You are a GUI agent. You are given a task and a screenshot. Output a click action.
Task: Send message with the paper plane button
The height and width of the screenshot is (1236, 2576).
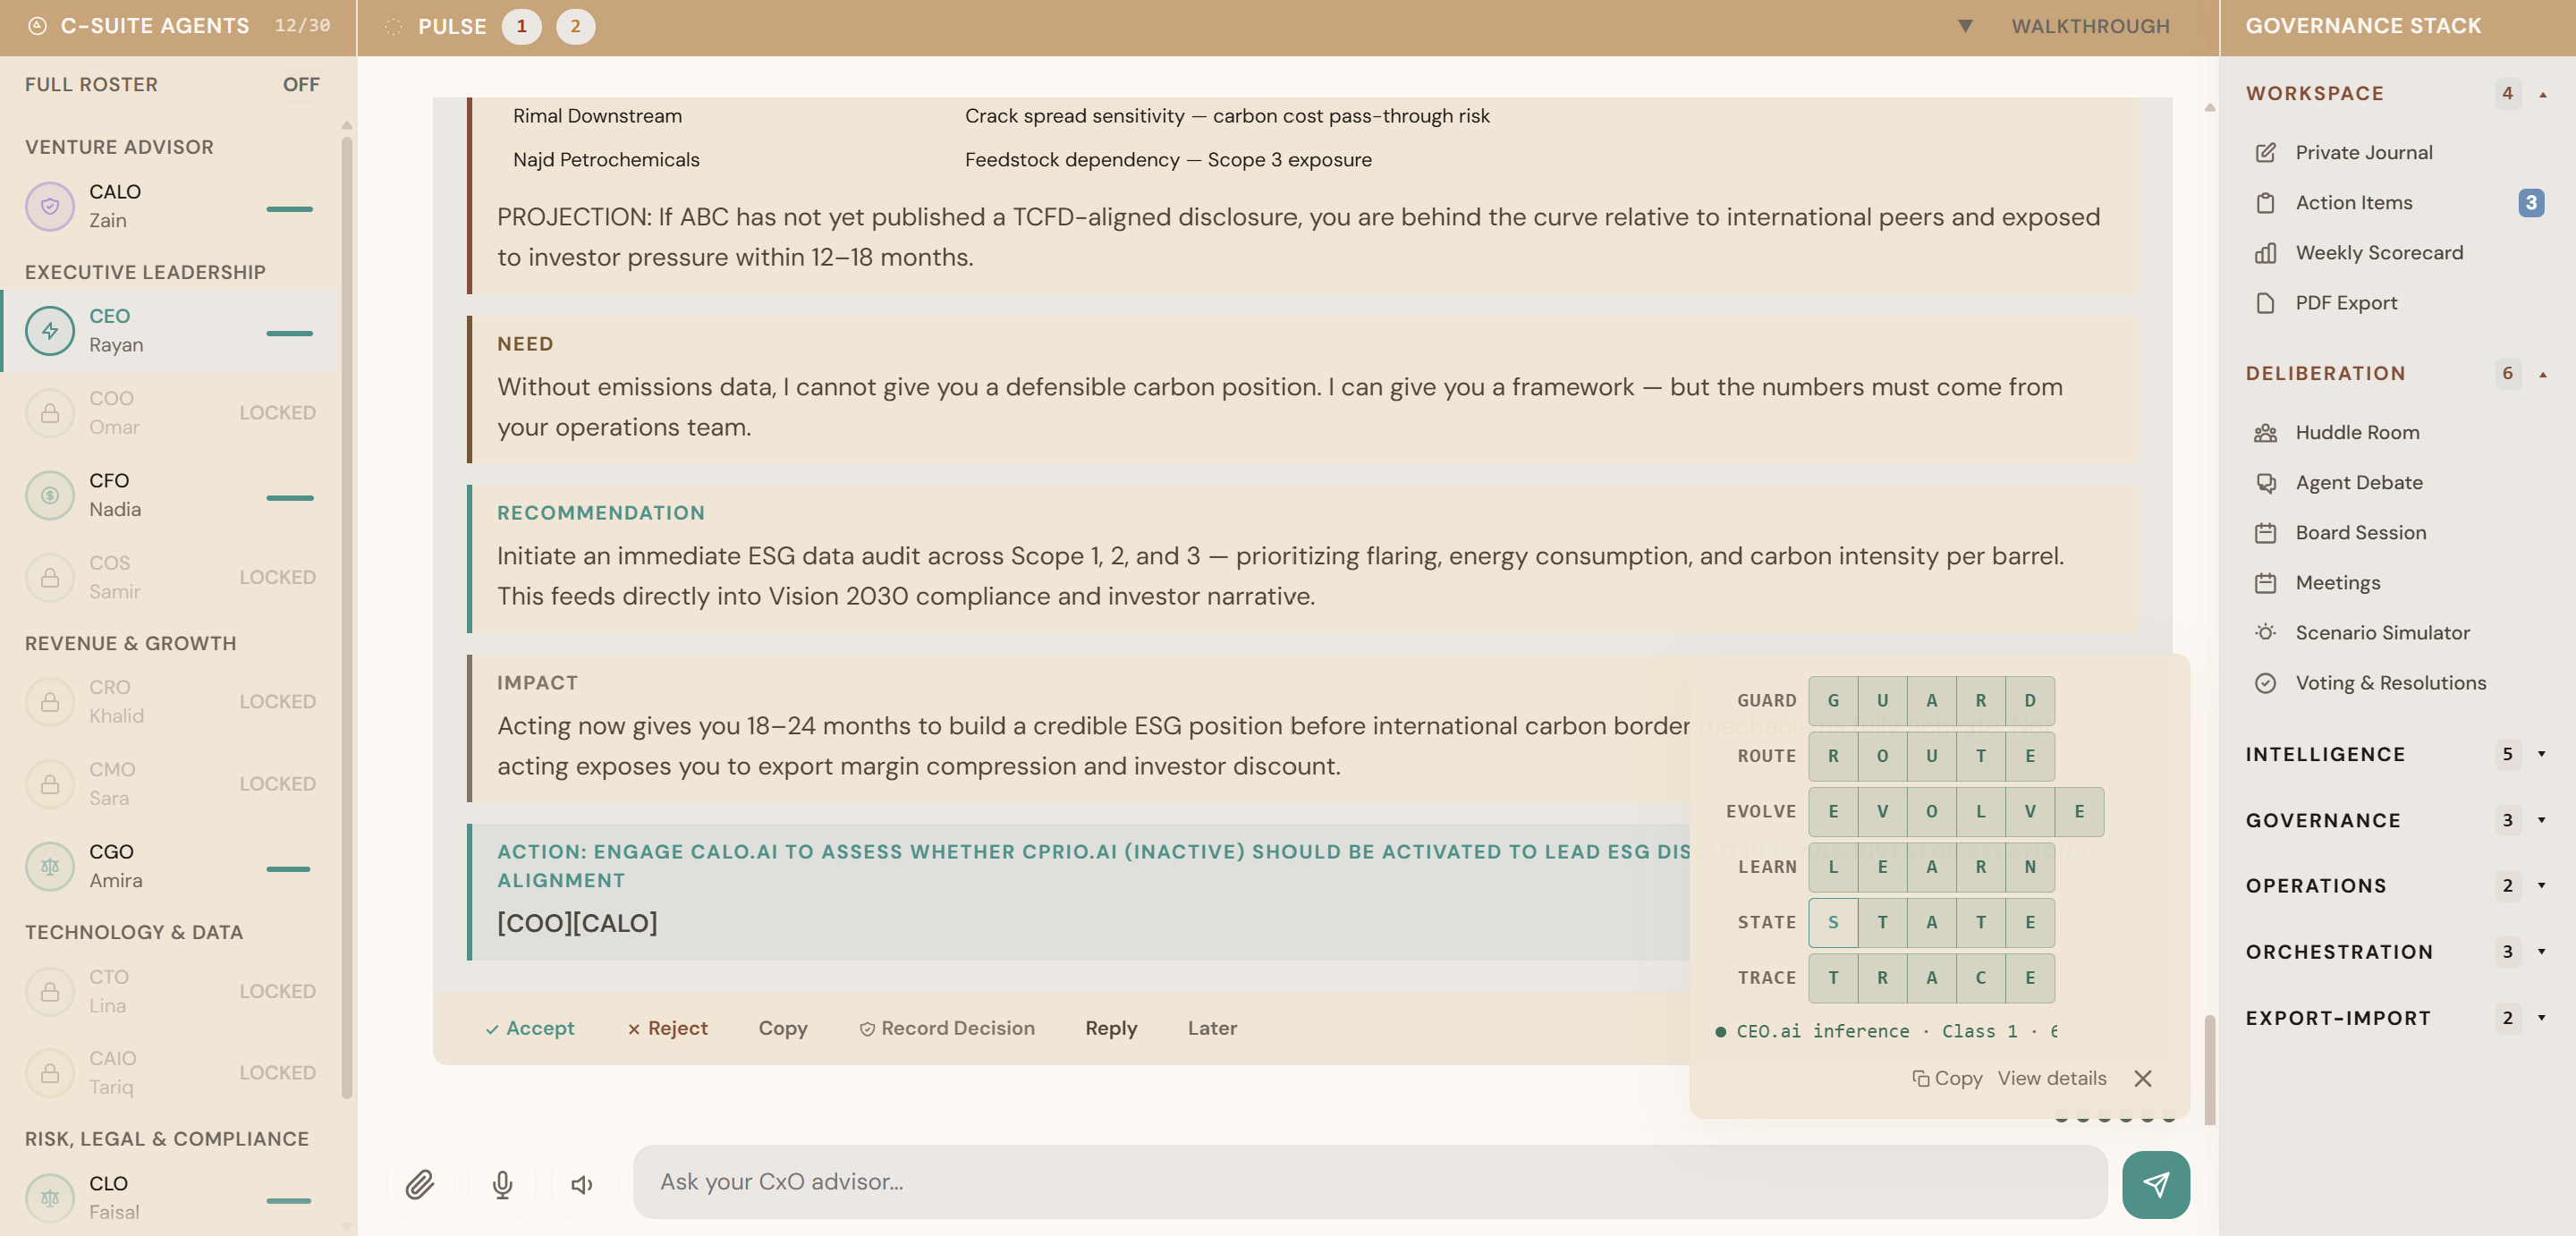point(2155,1184)
